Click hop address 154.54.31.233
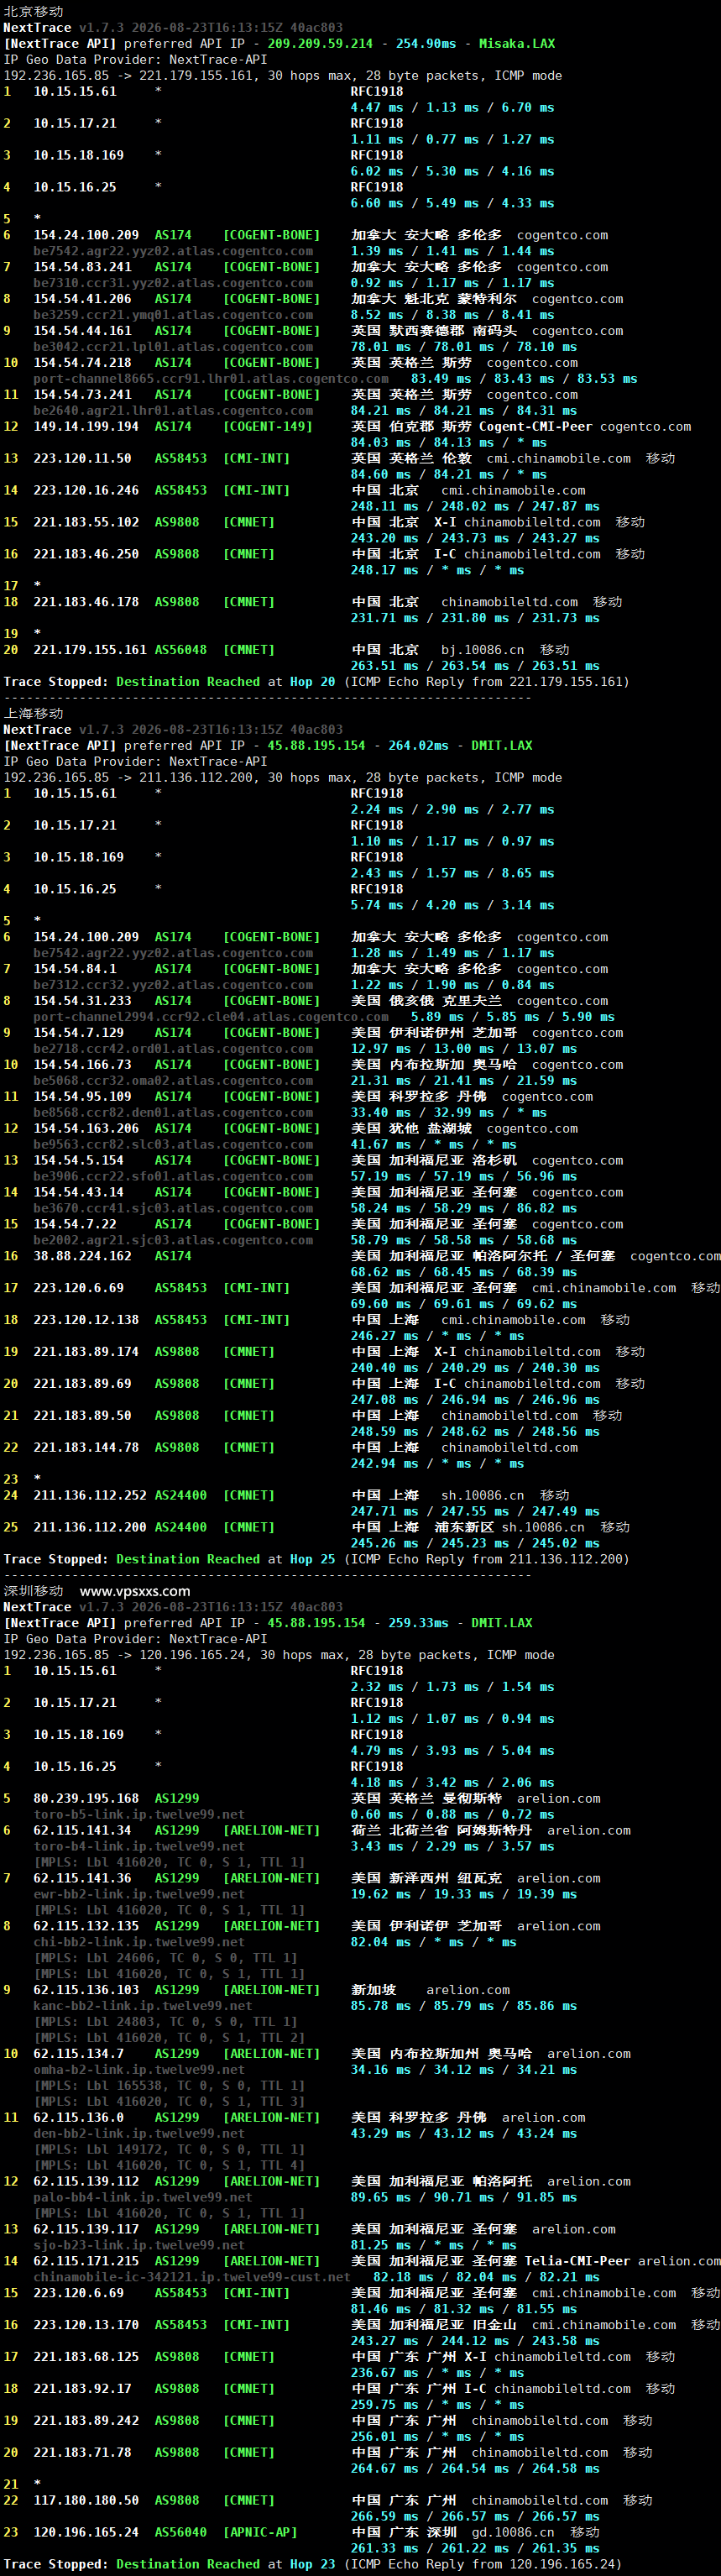 (82, 1001)
